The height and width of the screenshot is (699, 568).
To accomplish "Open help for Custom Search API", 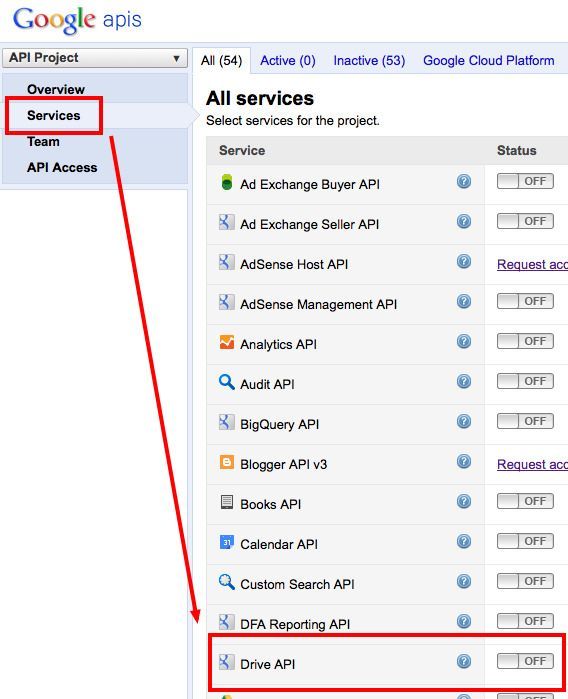I will click(464, 581).
